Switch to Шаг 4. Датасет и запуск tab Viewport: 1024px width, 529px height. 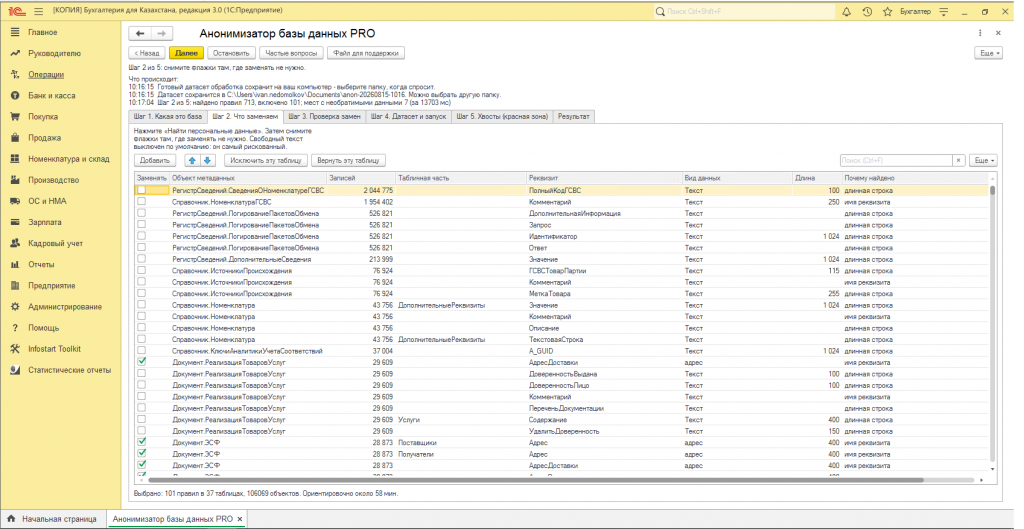(x=408, y=117)
